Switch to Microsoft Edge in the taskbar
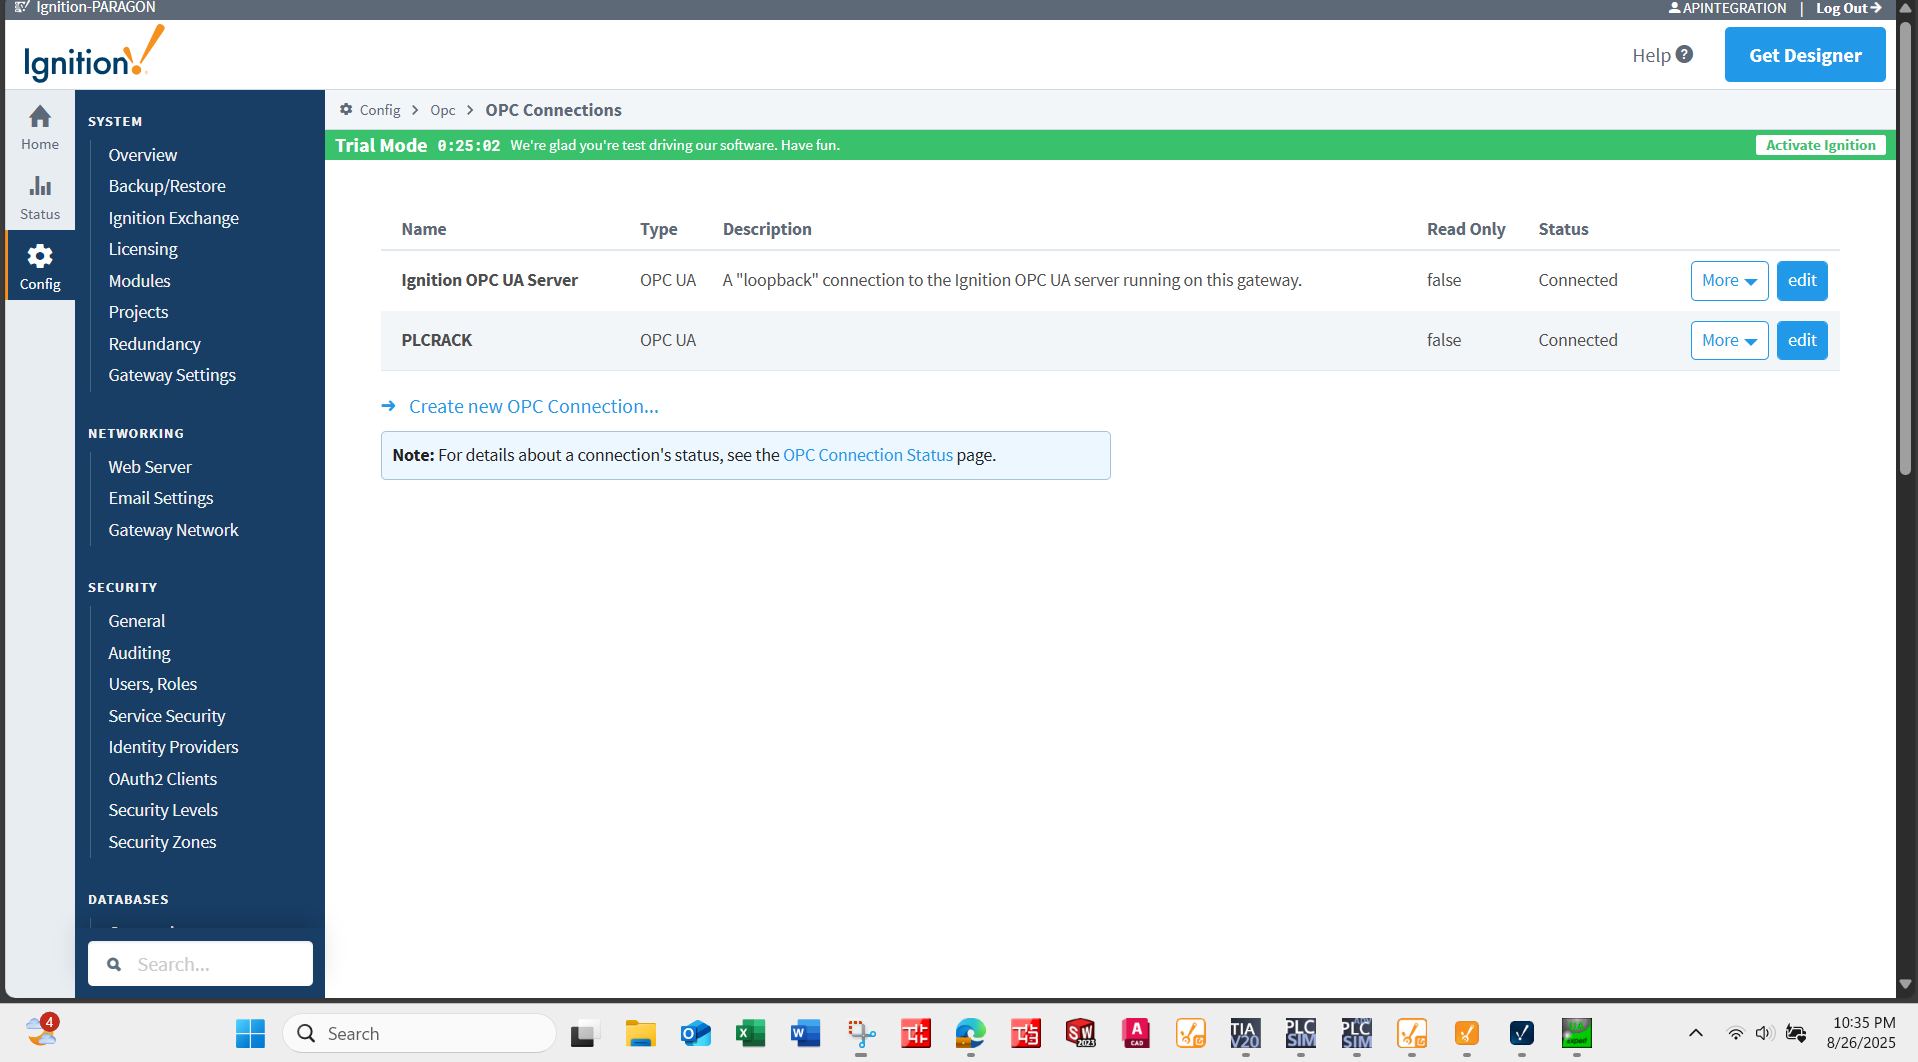Image resolution: width=1918 pixels, height=1062 pixels. click(x=970, y=1033)
